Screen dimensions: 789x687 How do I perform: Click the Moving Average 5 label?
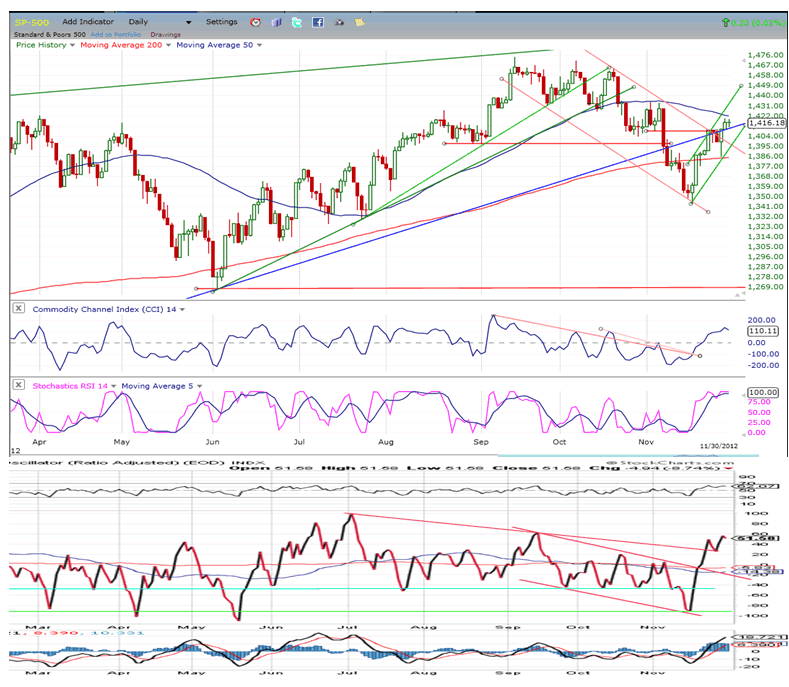(157, 386)
